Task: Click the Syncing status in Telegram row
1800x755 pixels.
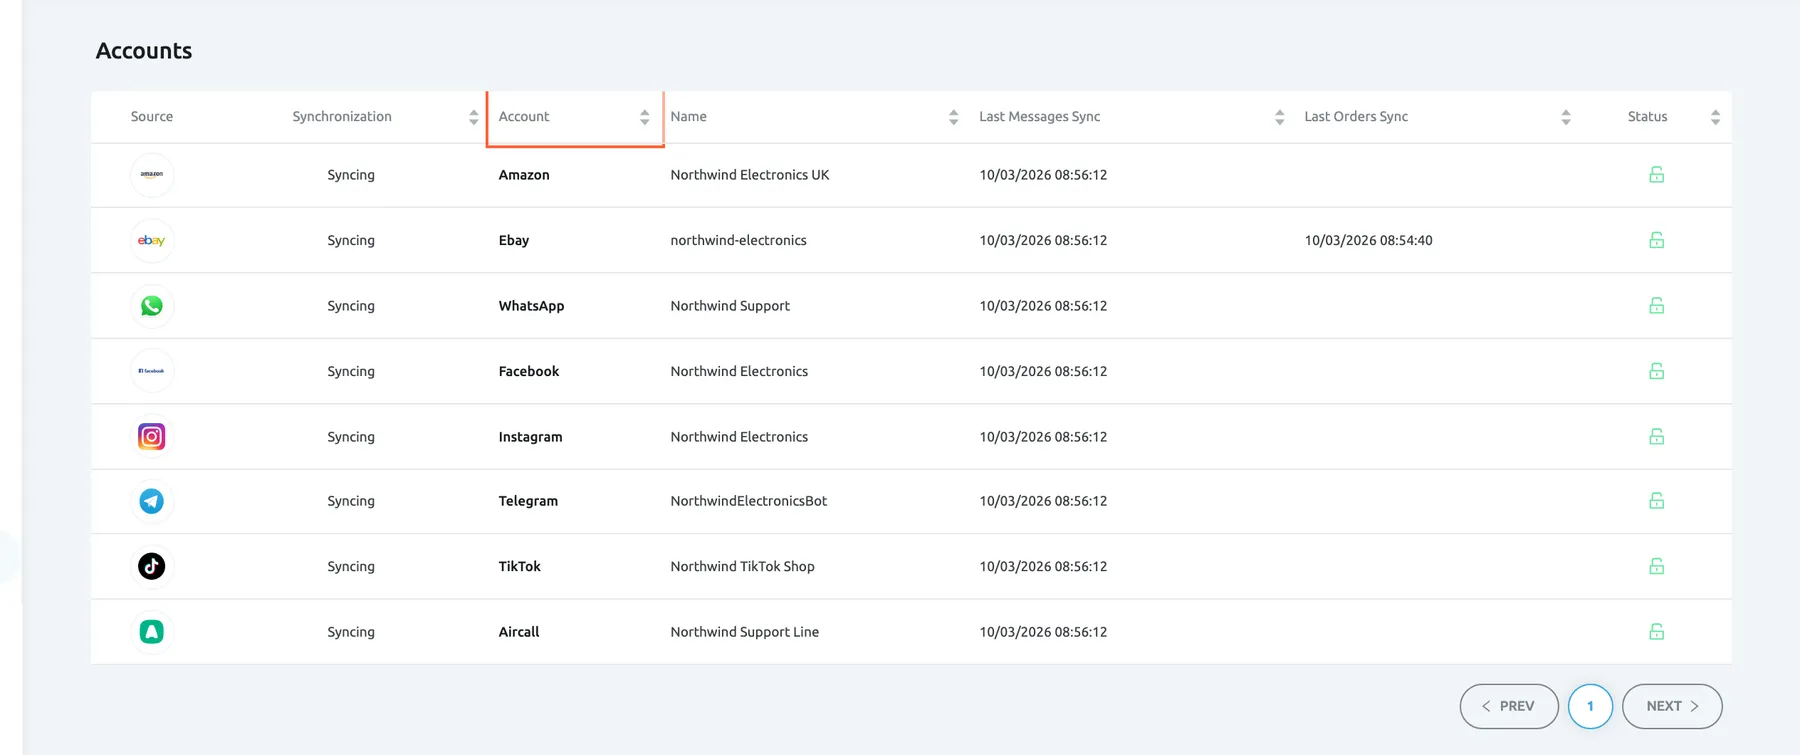Action: pyautogui.click(x=351, y=501)
